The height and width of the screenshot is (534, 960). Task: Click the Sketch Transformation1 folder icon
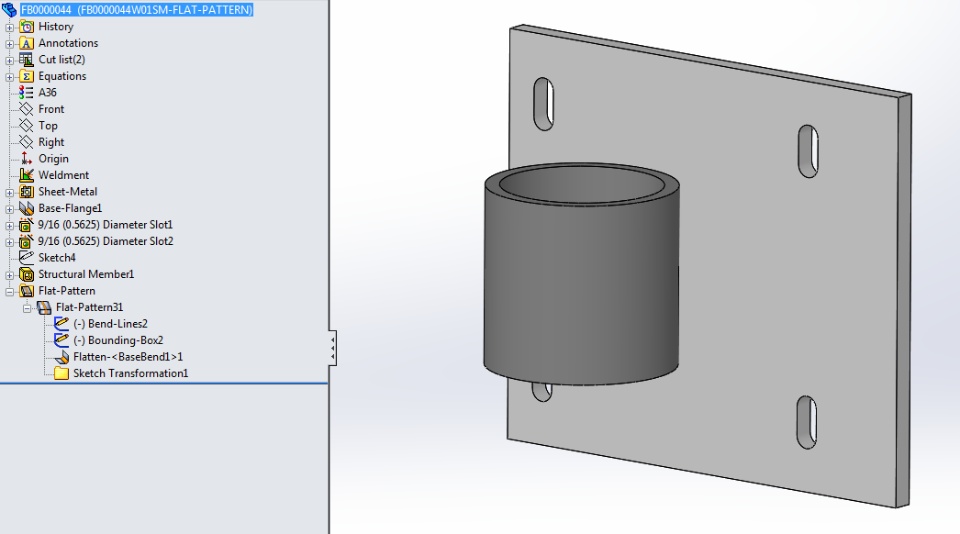pyautogui.click(x=61, y=374)
